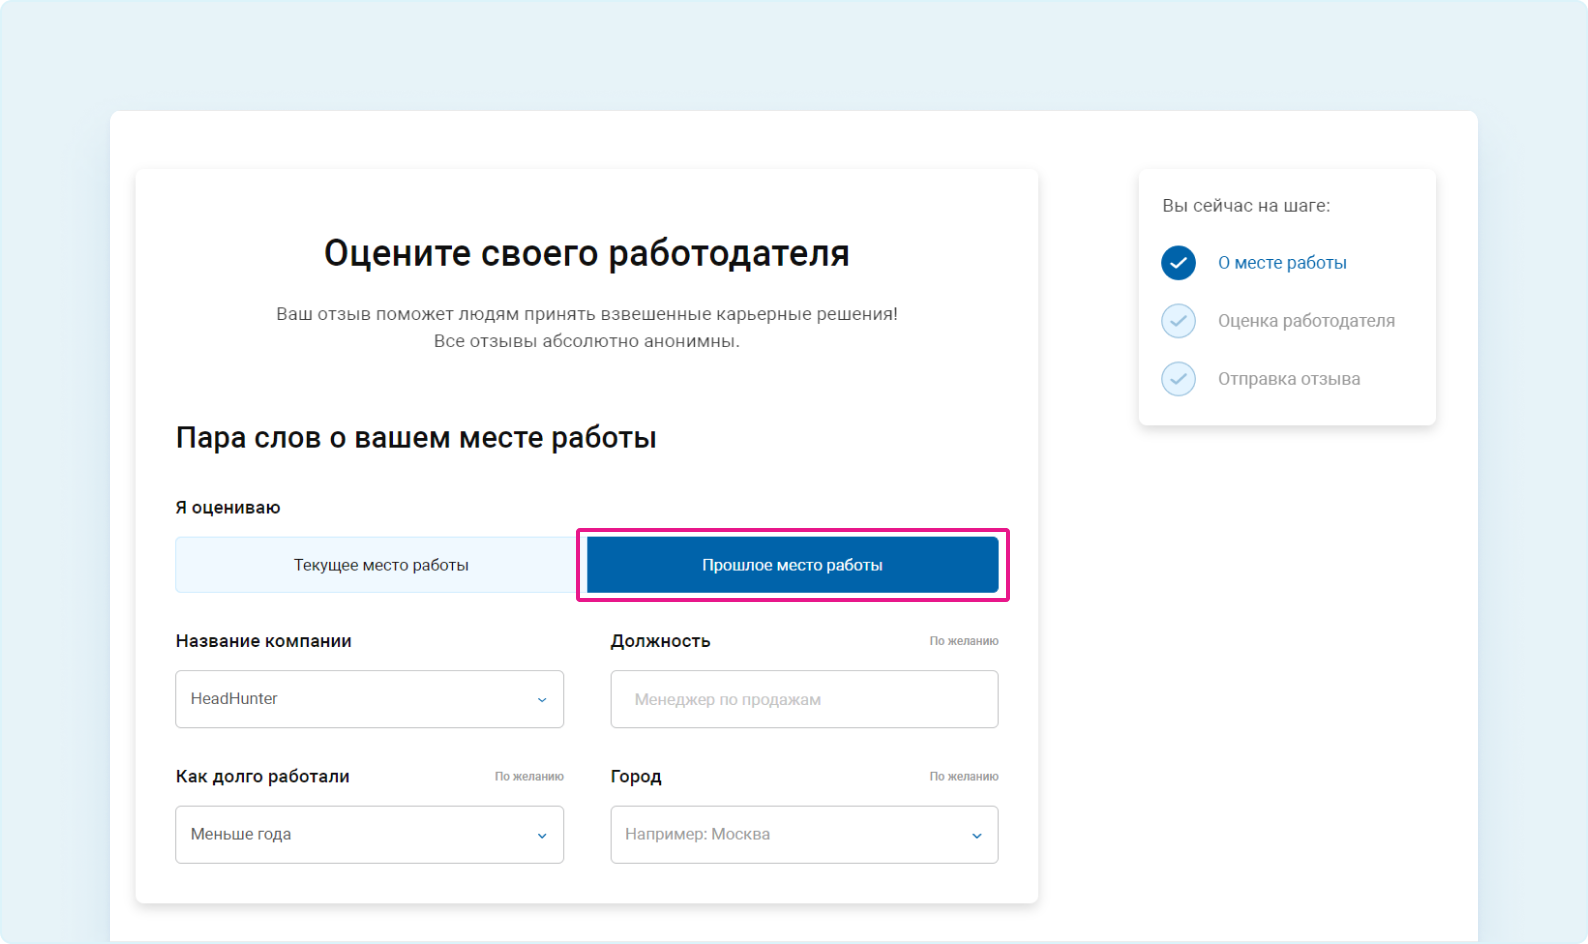Image resolution: width=1588 pixels, height=944 pixels.
Task: Go to step "Оценка работодателя"
Action: [x=1306, y=321]
